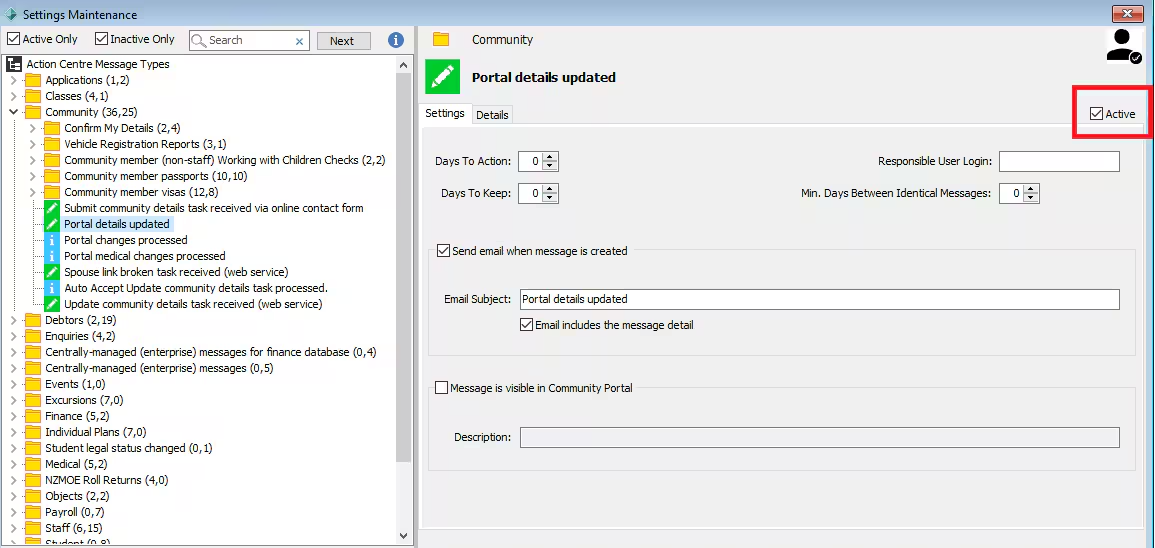This screenshot has width=1155, height=548.
Task: Click pencil icon for Spouse link broken task
Action: [52, 272]
